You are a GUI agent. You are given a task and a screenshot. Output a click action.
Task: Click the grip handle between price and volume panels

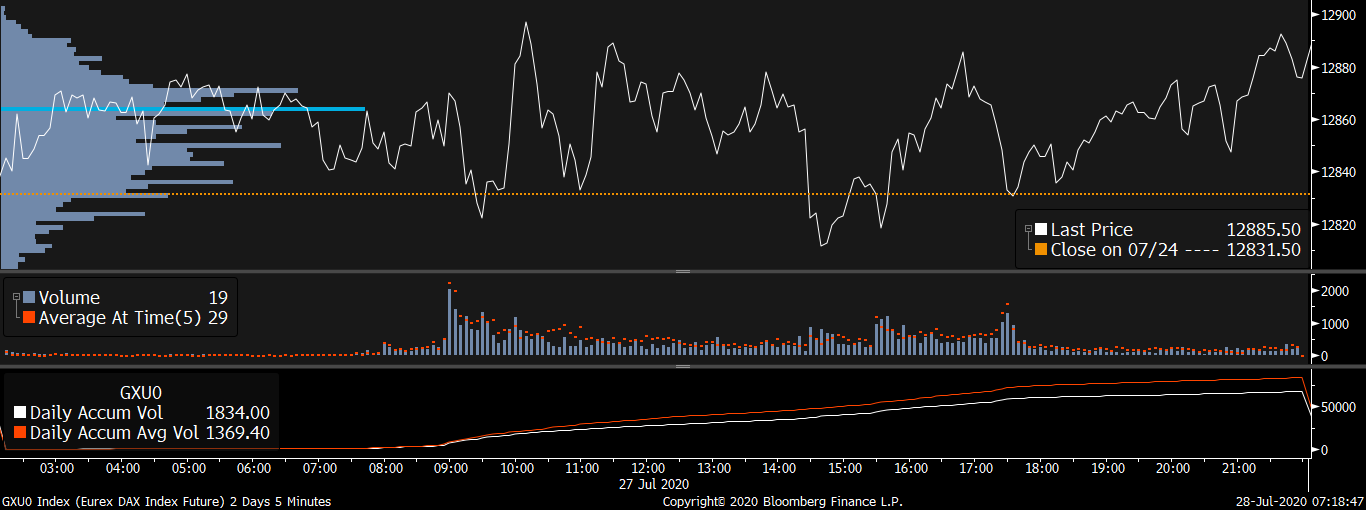click(x=684, y=271)
